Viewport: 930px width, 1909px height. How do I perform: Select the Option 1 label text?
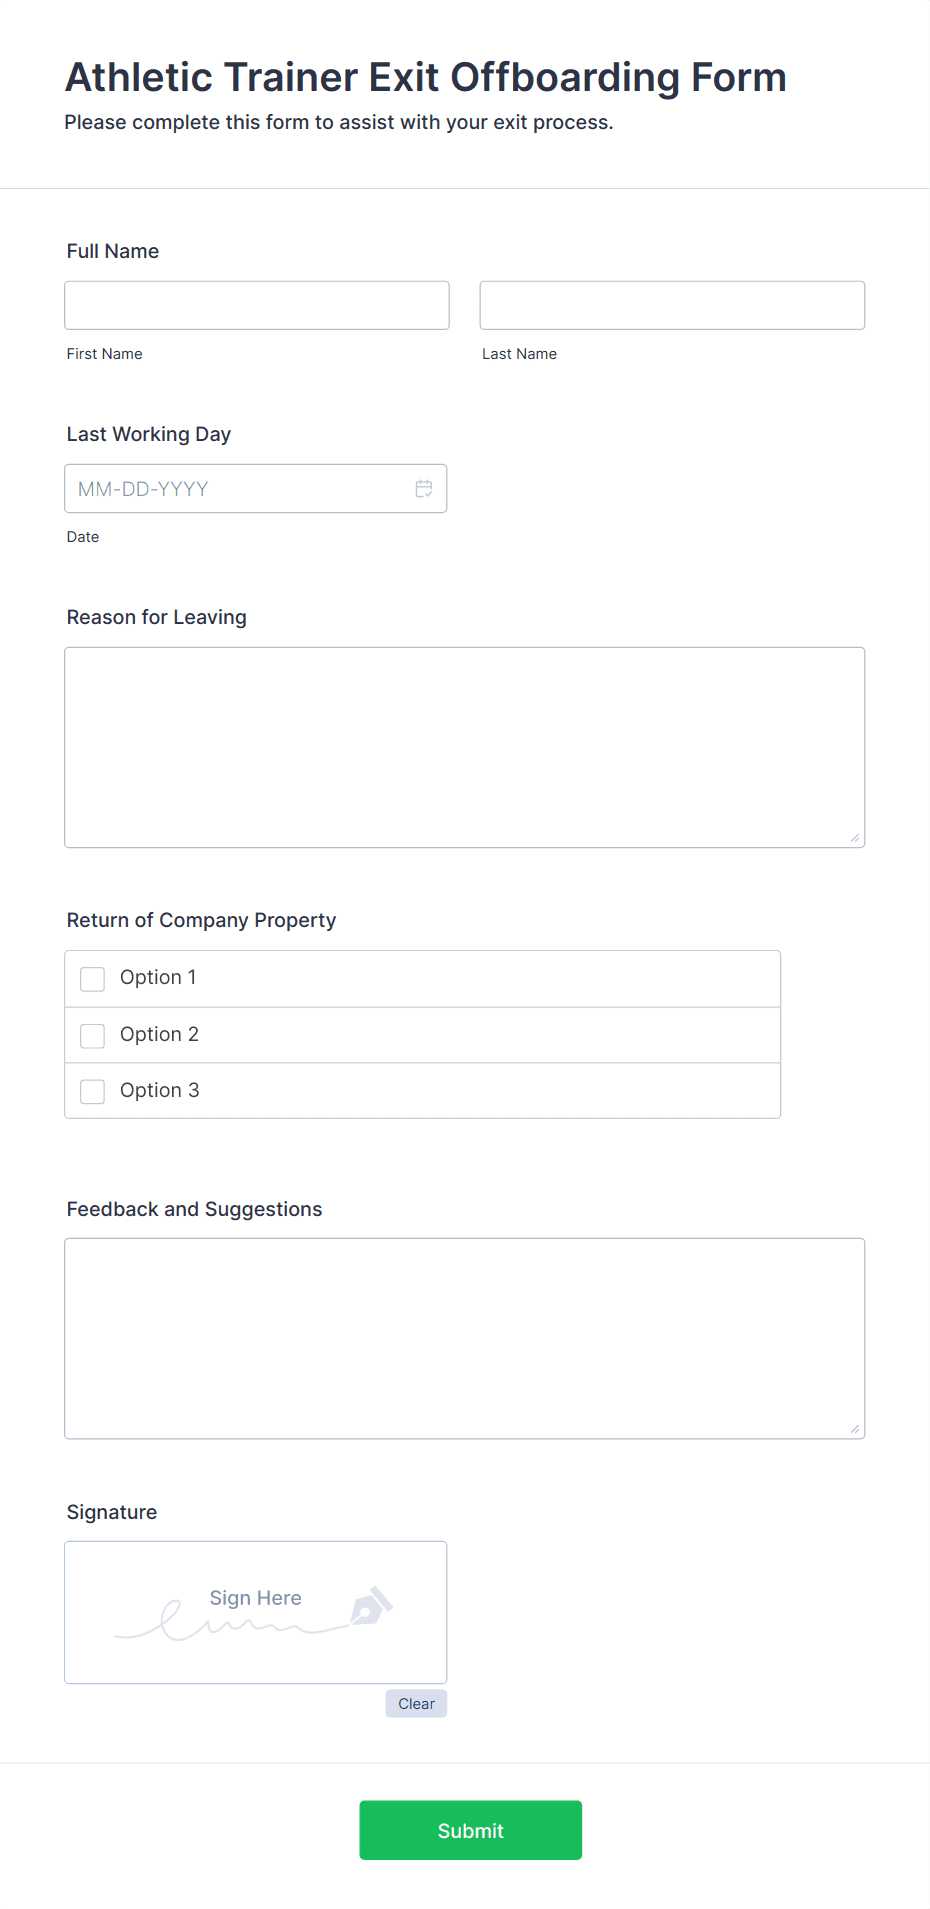(158, 977)
